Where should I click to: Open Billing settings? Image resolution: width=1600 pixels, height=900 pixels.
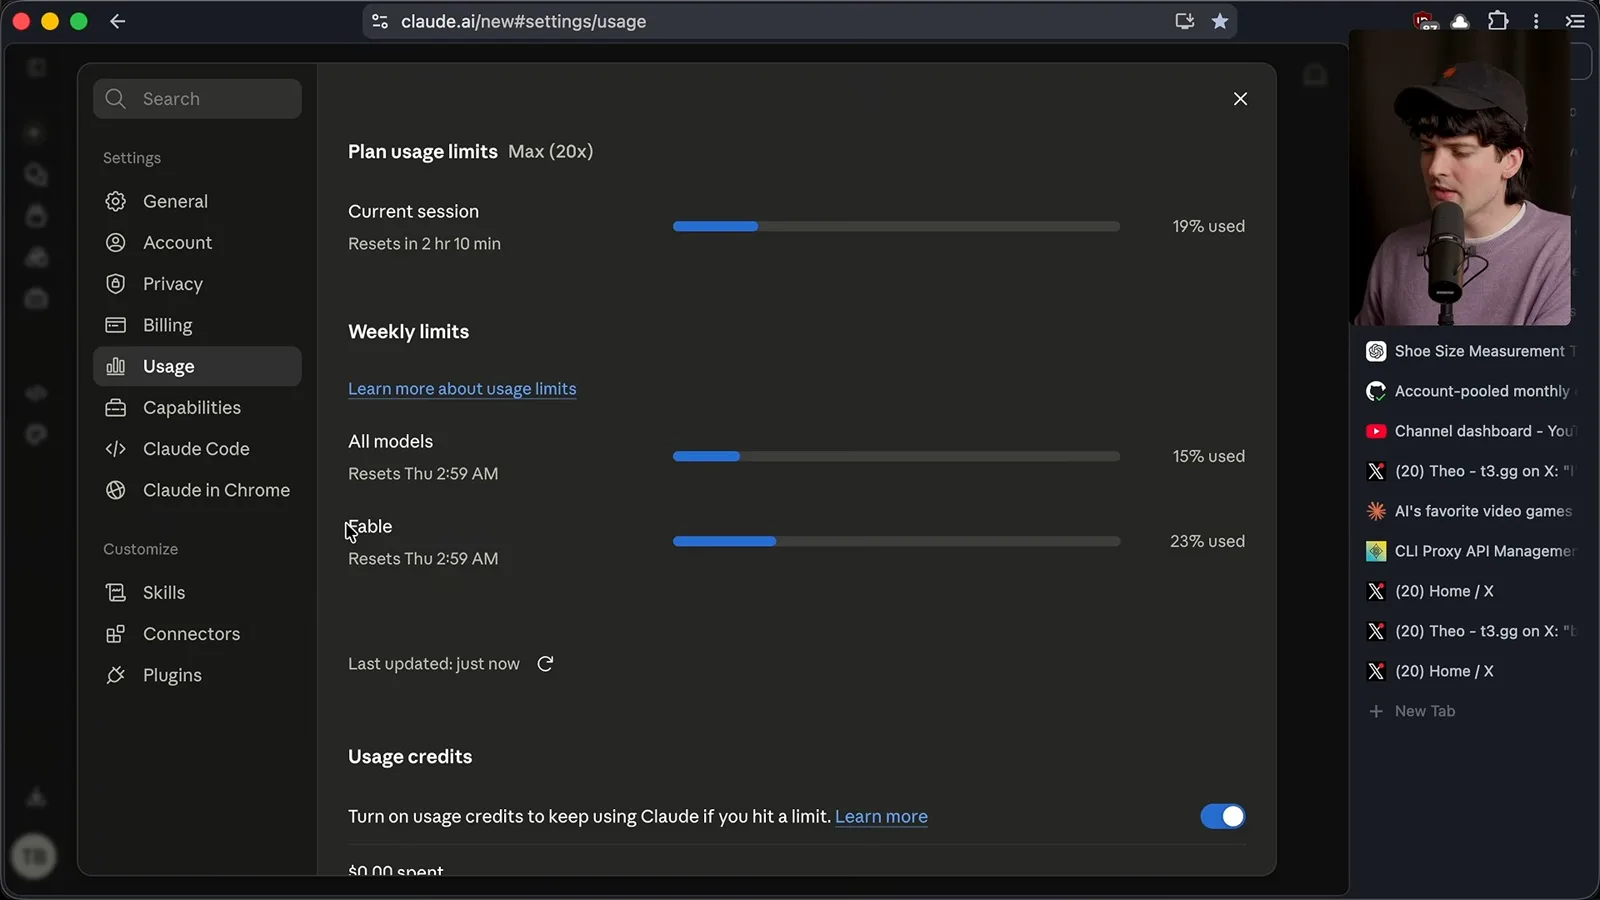[197, 325]
